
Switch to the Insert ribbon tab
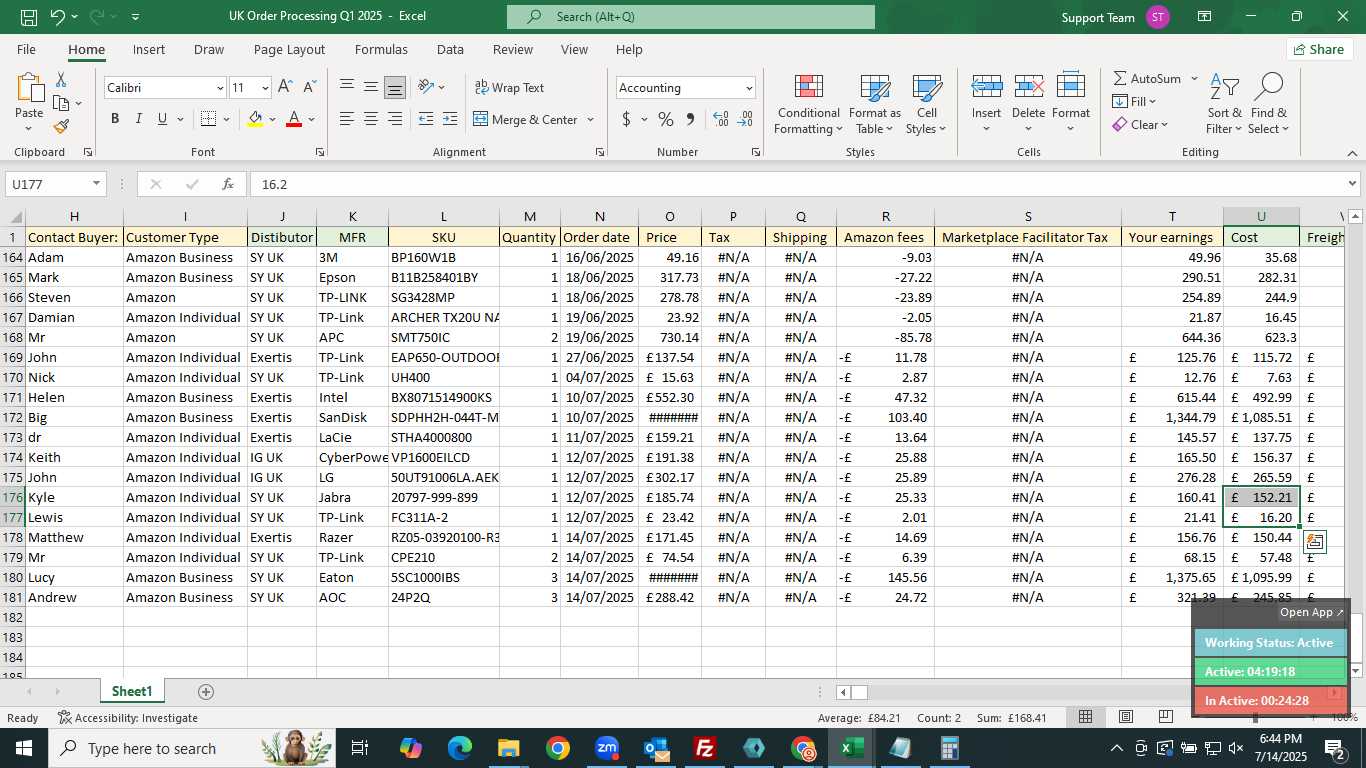(149, 49)
